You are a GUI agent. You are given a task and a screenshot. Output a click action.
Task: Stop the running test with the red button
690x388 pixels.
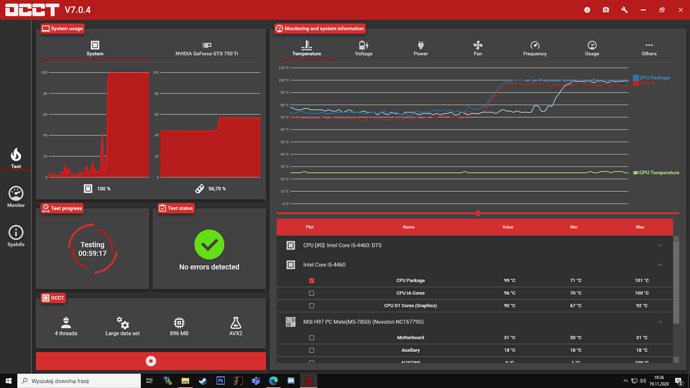(151, 361)
